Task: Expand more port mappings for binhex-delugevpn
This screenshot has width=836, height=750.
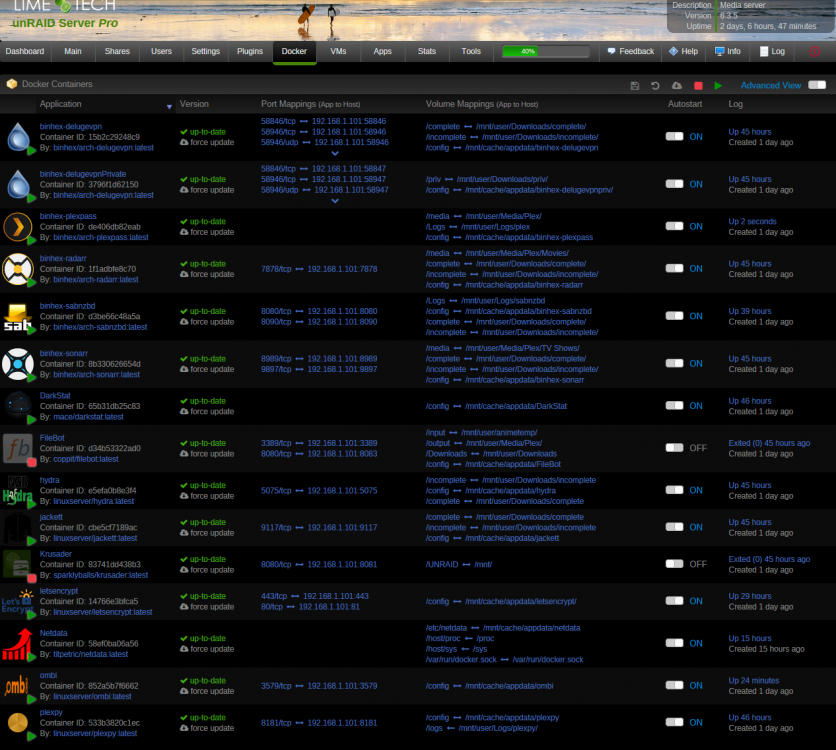Action: [x=335, y=154]
